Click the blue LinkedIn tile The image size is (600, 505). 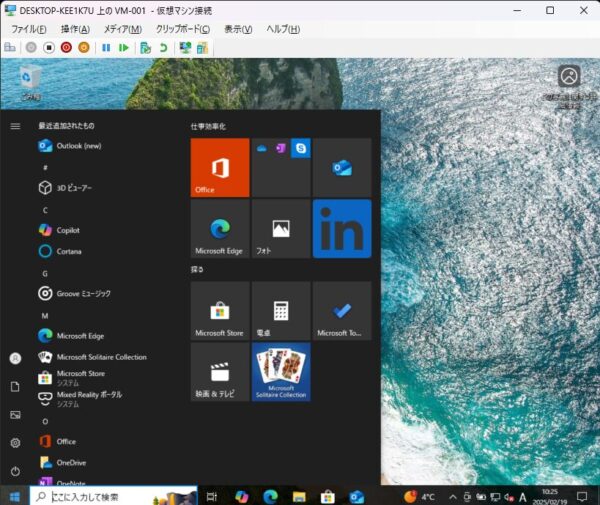point(342,229)
